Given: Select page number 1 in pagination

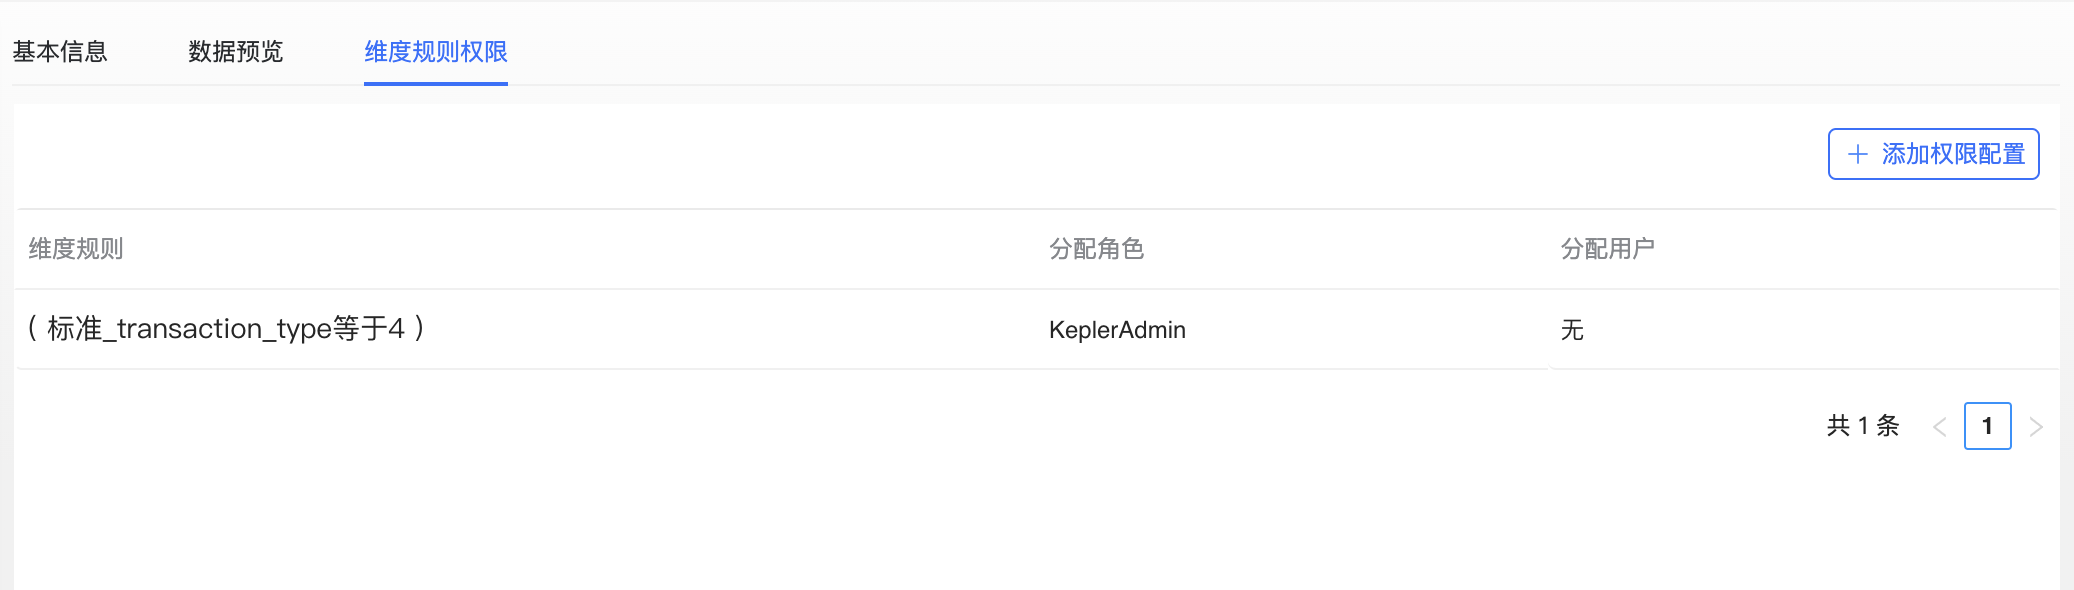Looking at the screenshot, I should coord(1988,426).
